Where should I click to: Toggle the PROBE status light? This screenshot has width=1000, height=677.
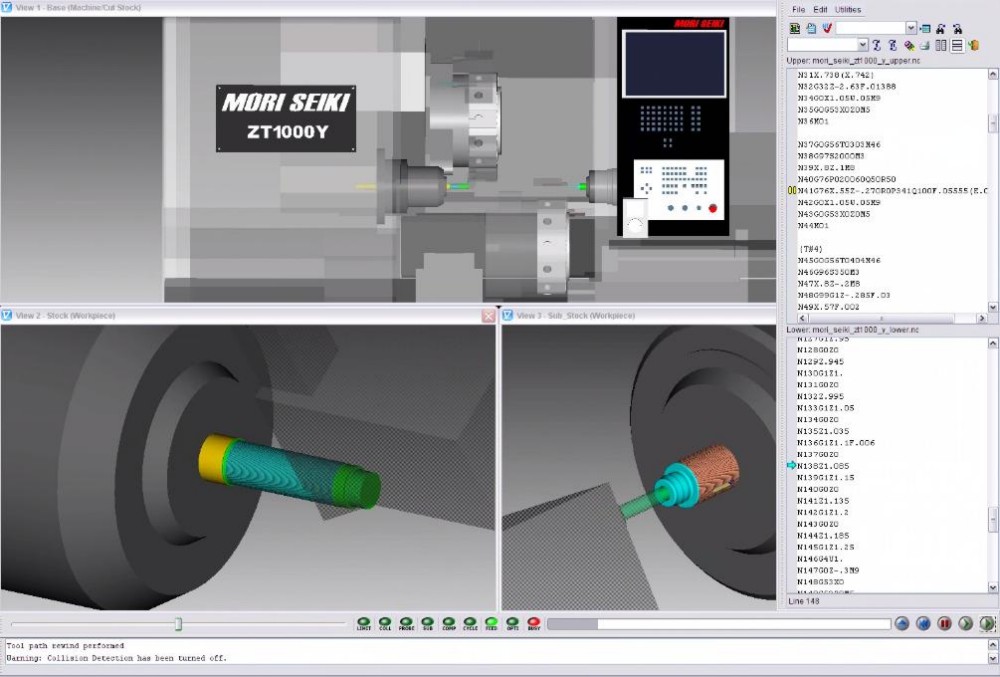point(406,623)
